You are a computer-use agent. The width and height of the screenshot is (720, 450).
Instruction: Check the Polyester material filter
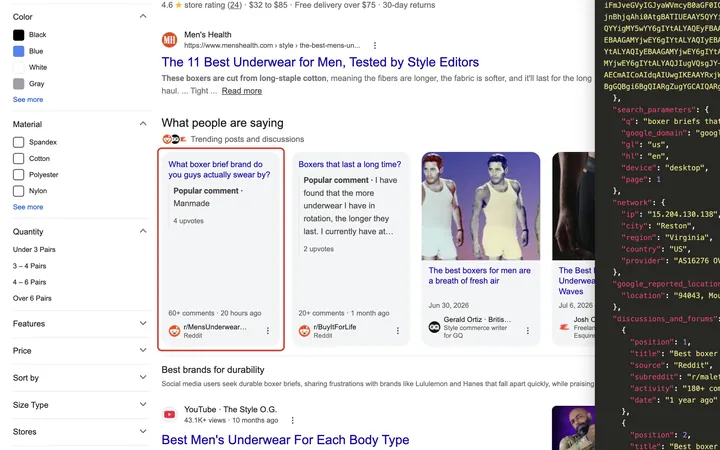tap(18, 174)
